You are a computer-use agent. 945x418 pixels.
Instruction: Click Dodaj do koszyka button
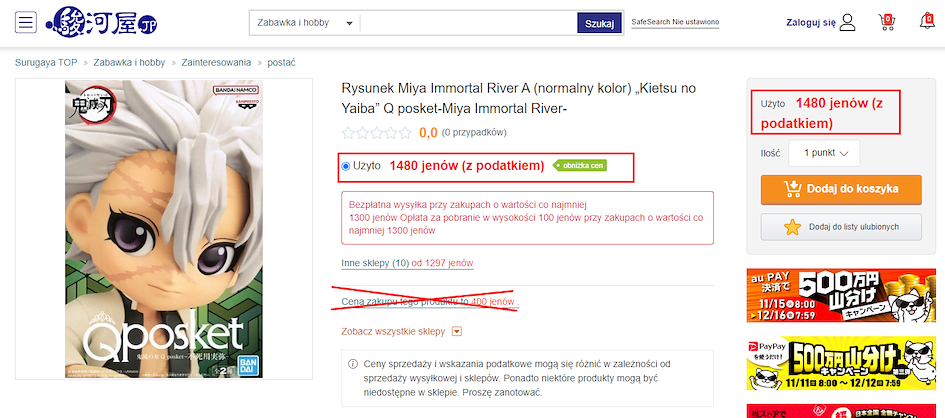(841, 189)
